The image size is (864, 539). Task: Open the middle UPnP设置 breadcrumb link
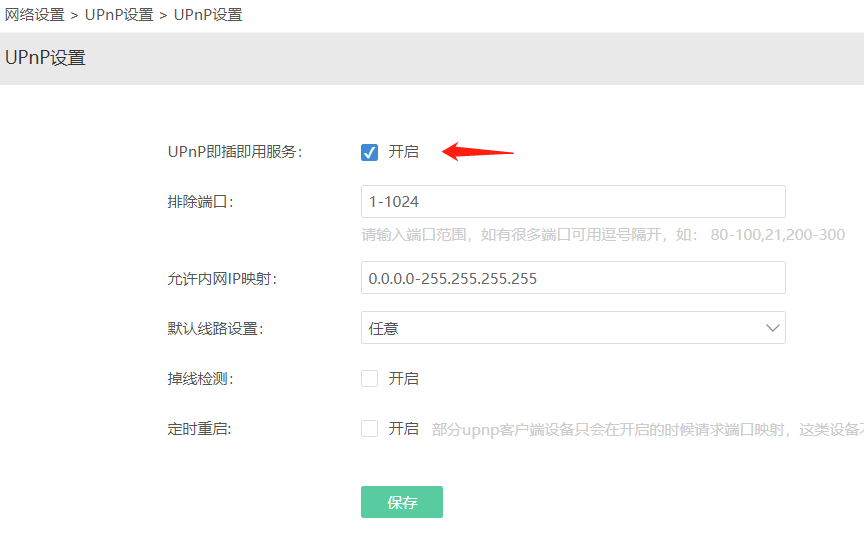119,15
